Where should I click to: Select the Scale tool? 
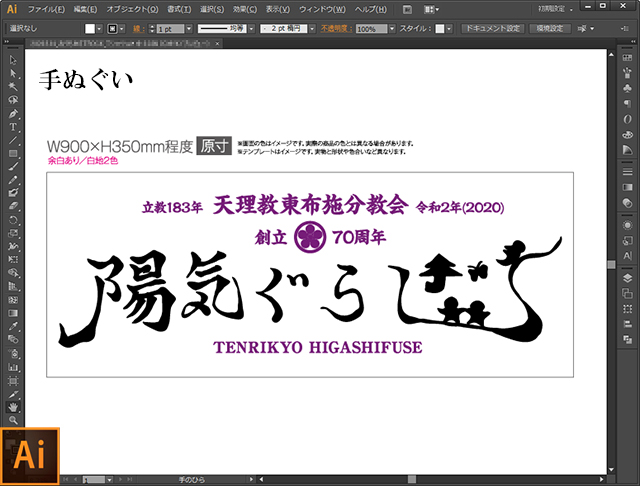tap(13, 233)
